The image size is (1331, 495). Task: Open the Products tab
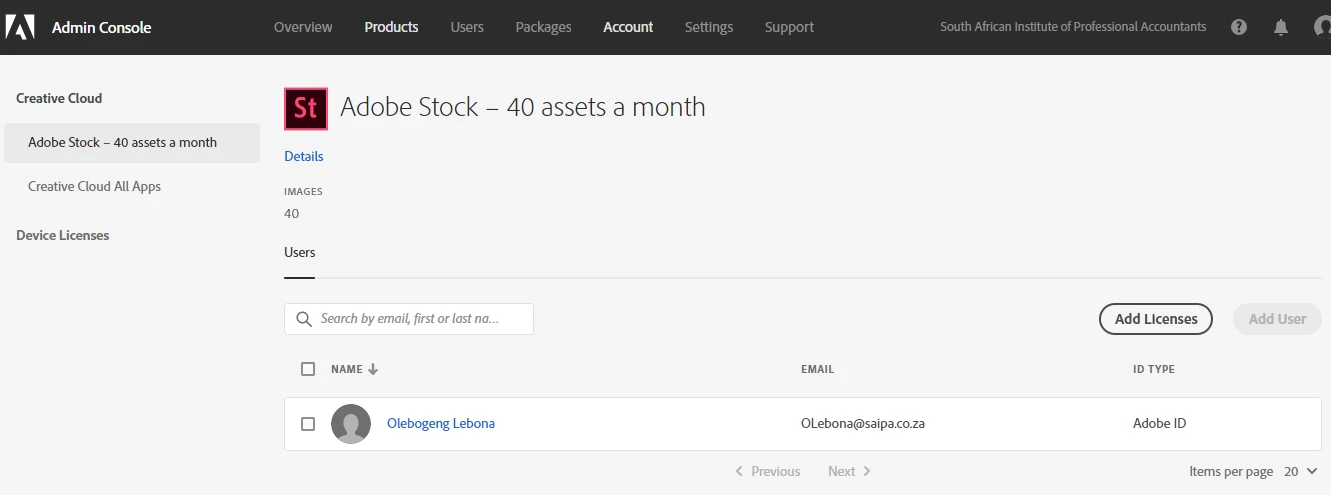[x=391, y=27]
